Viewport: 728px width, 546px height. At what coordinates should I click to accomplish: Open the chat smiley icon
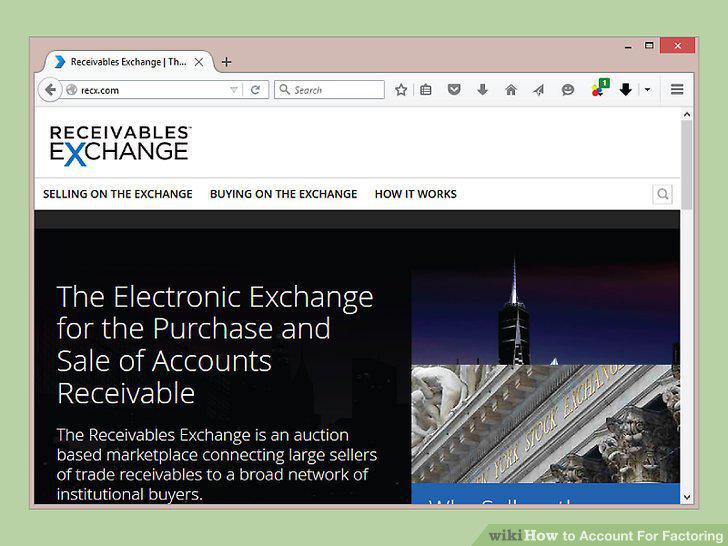[x=567, y=90]
